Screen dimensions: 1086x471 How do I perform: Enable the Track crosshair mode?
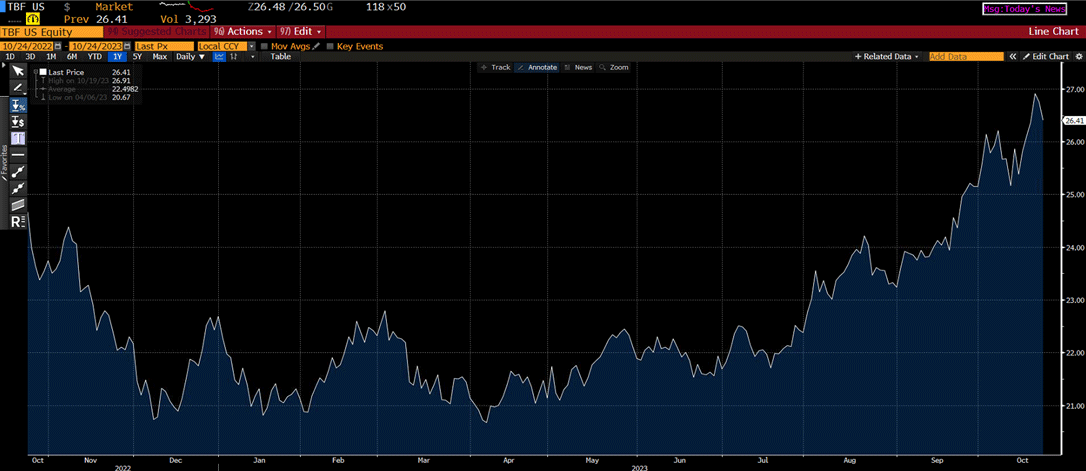(x=495, y=67)
